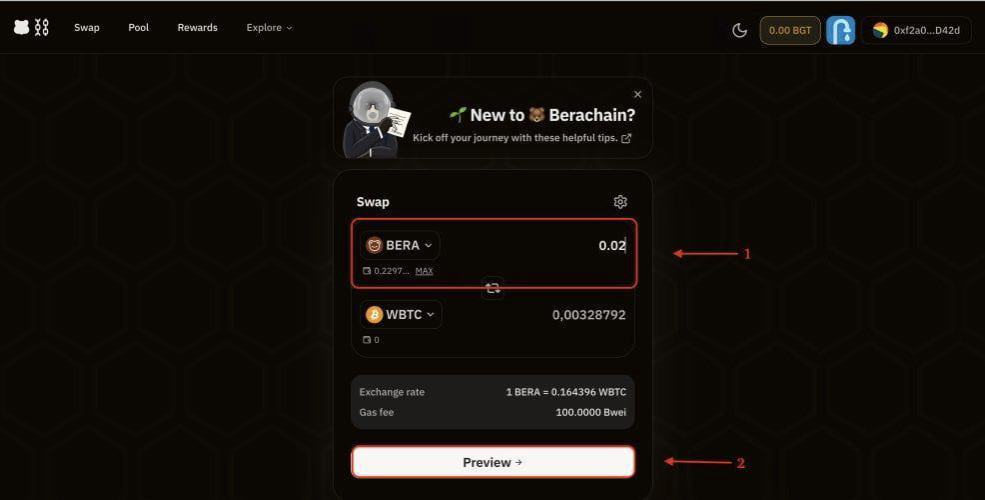Viewport: 985px width, 500px height.
Task: Click the 0.00 BGT balance button
Action: click(x=790, y=30)
